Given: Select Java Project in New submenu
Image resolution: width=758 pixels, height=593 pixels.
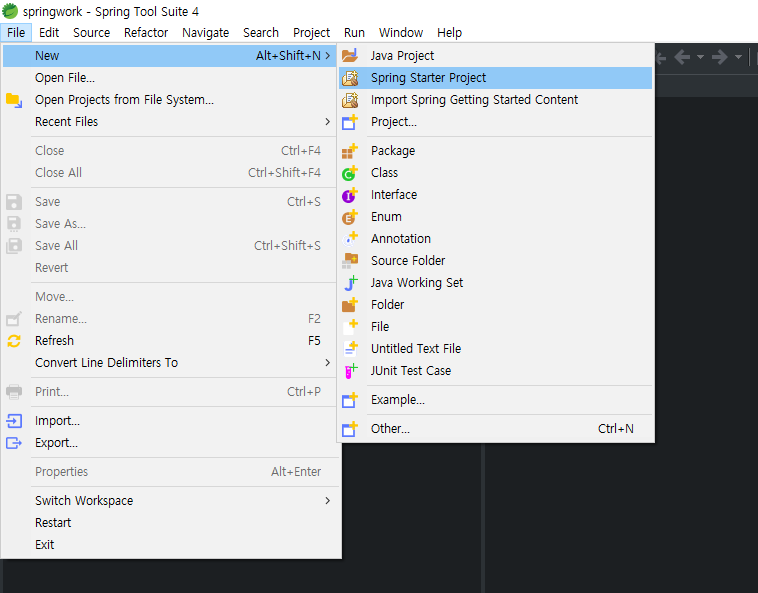Looking at the screenshot, I should tap(496, 56).
